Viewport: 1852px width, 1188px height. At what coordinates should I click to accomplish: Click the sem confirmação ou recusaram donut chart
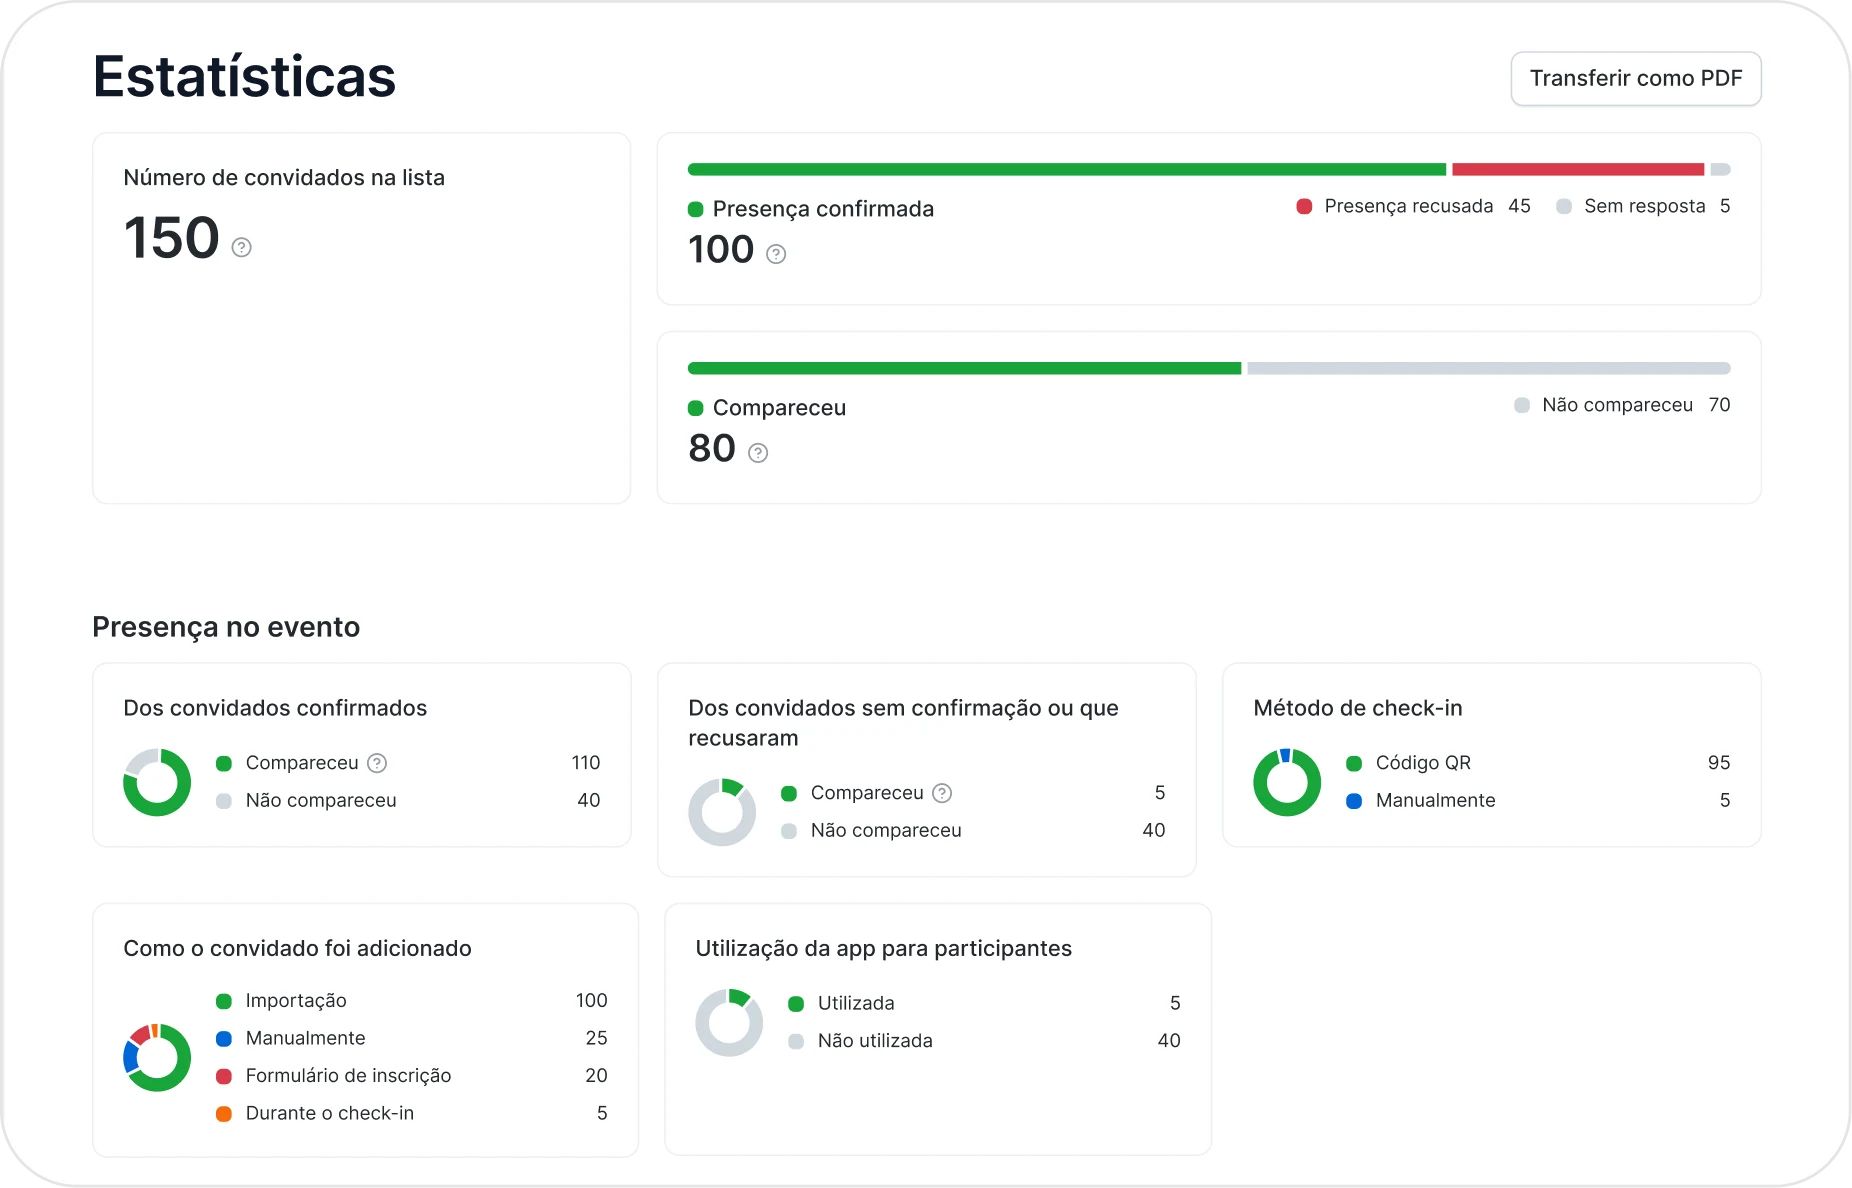click(722, 812)
